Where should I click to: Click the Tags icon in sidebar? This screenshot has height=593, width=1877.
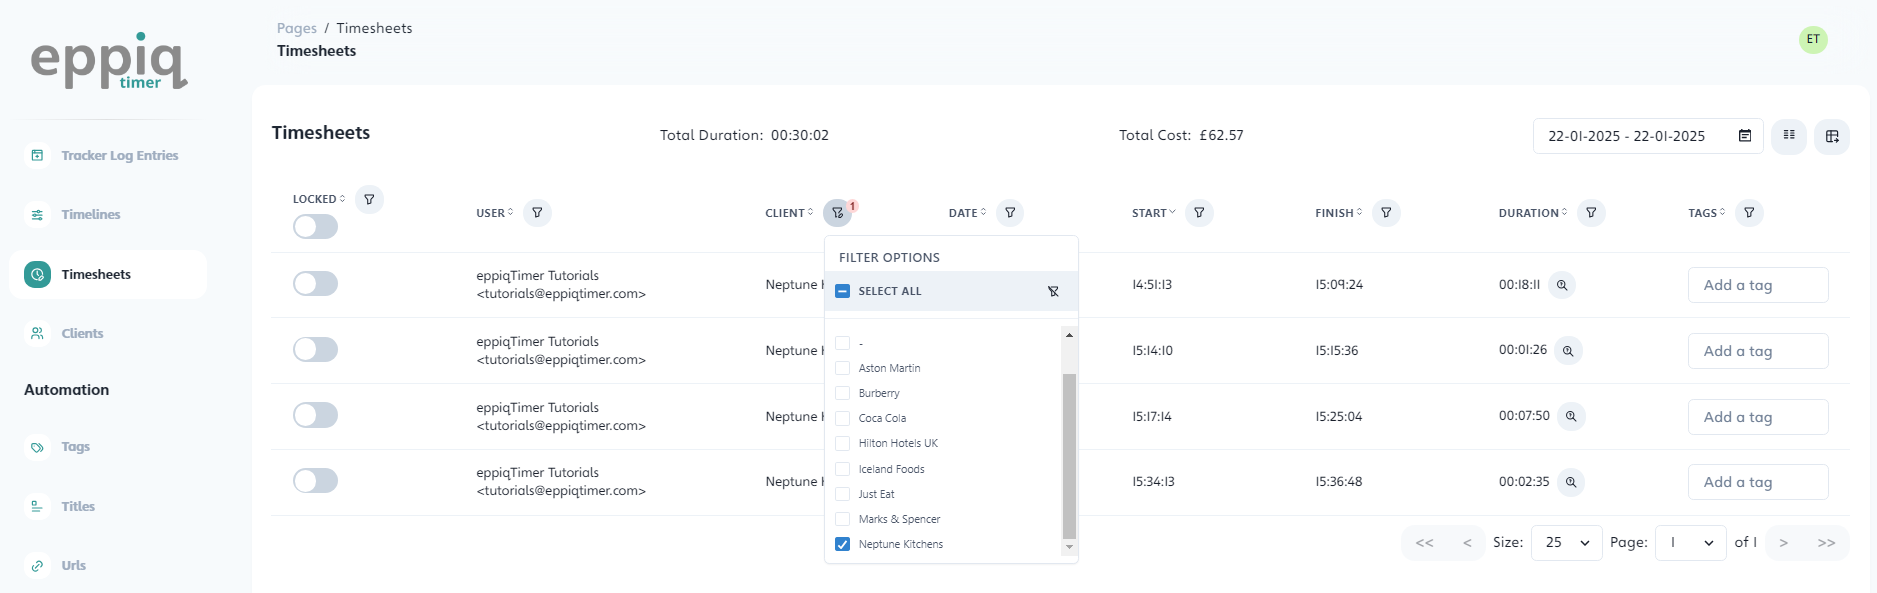click(37, 447)
